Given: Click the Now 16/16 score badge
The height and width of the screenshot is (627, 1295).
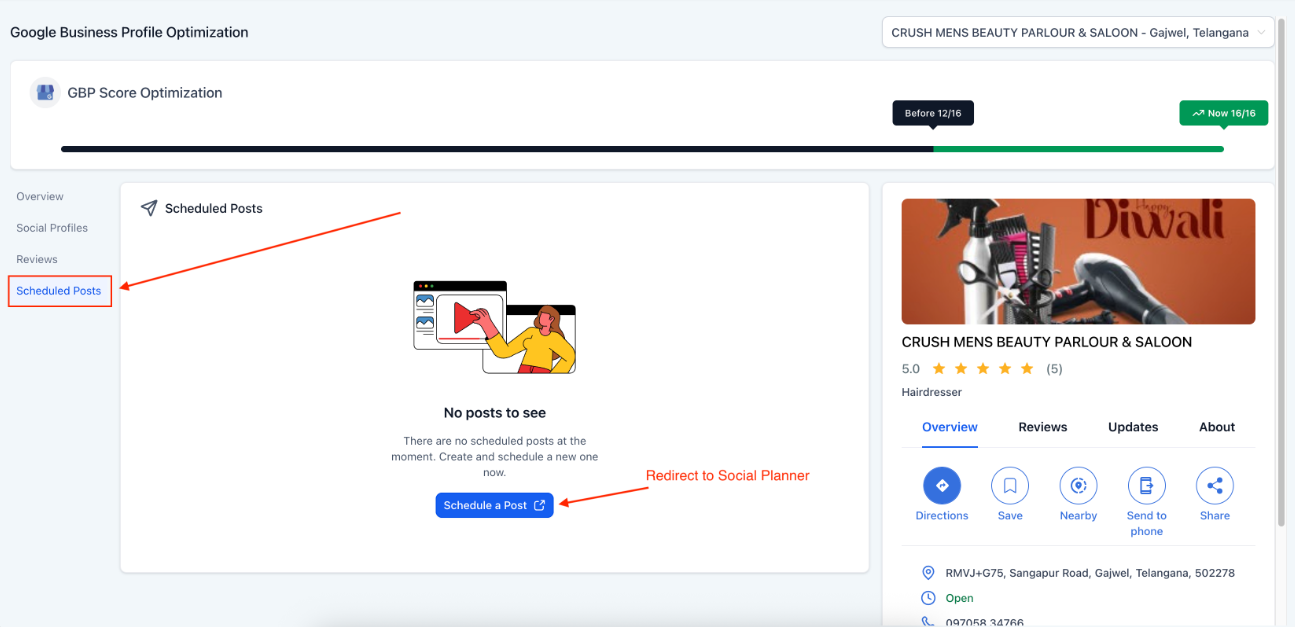Looking at the screenshot, I should (x=1224, y=113).
